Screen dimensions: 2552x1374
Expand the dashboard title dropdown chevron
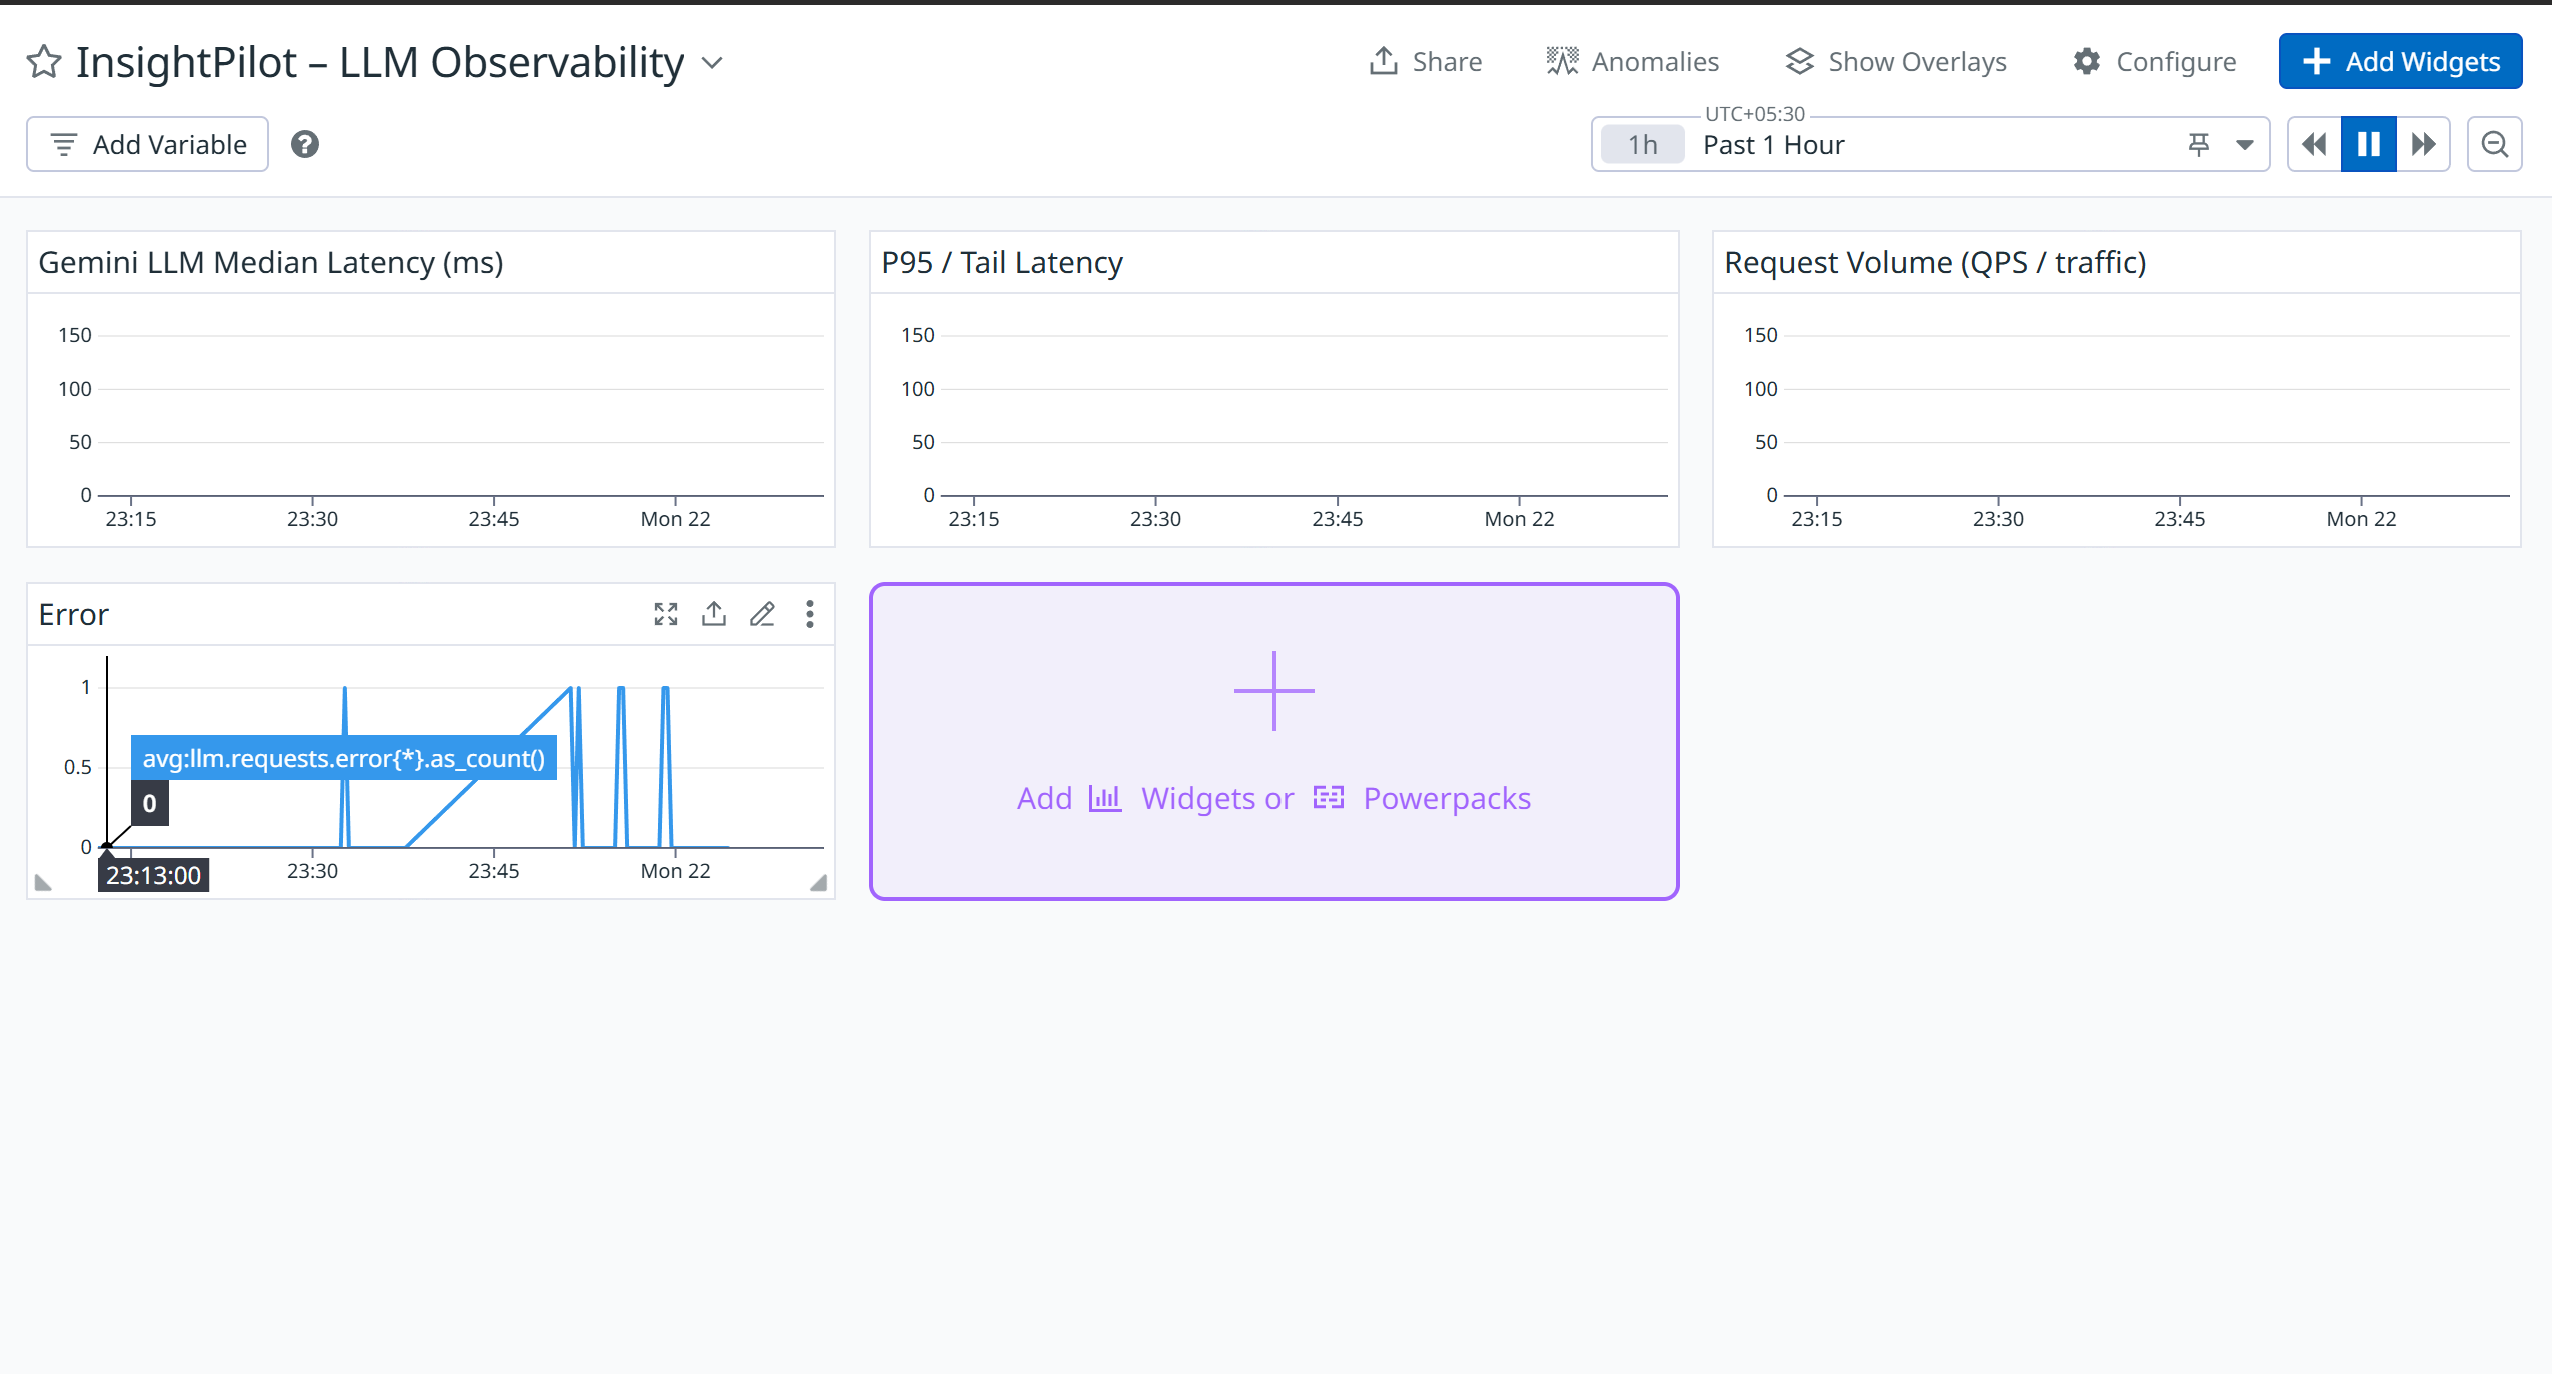712,63
